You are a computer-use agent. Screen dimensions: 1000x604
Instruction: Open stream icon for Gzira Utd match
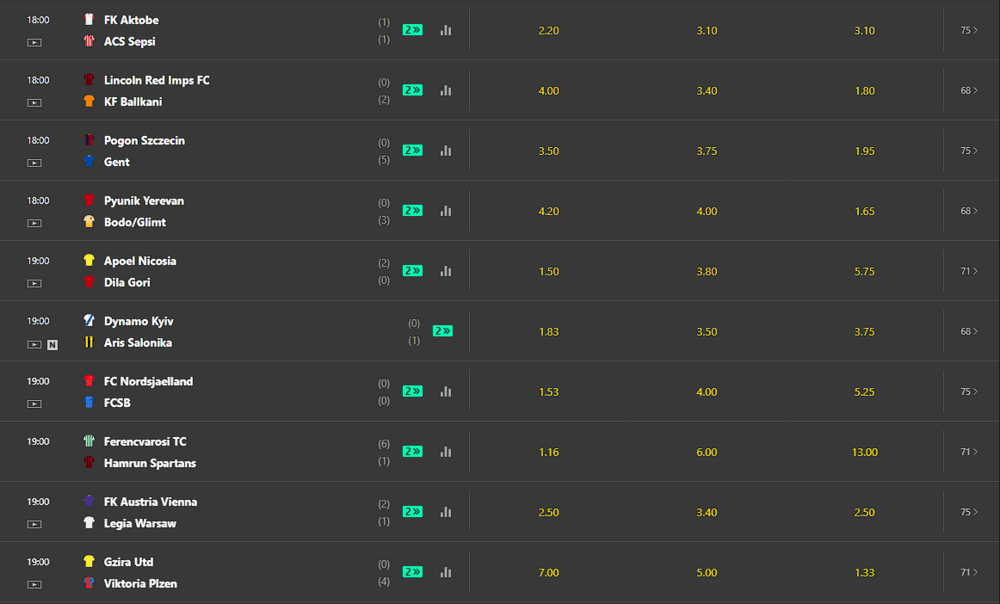[34, 584]
